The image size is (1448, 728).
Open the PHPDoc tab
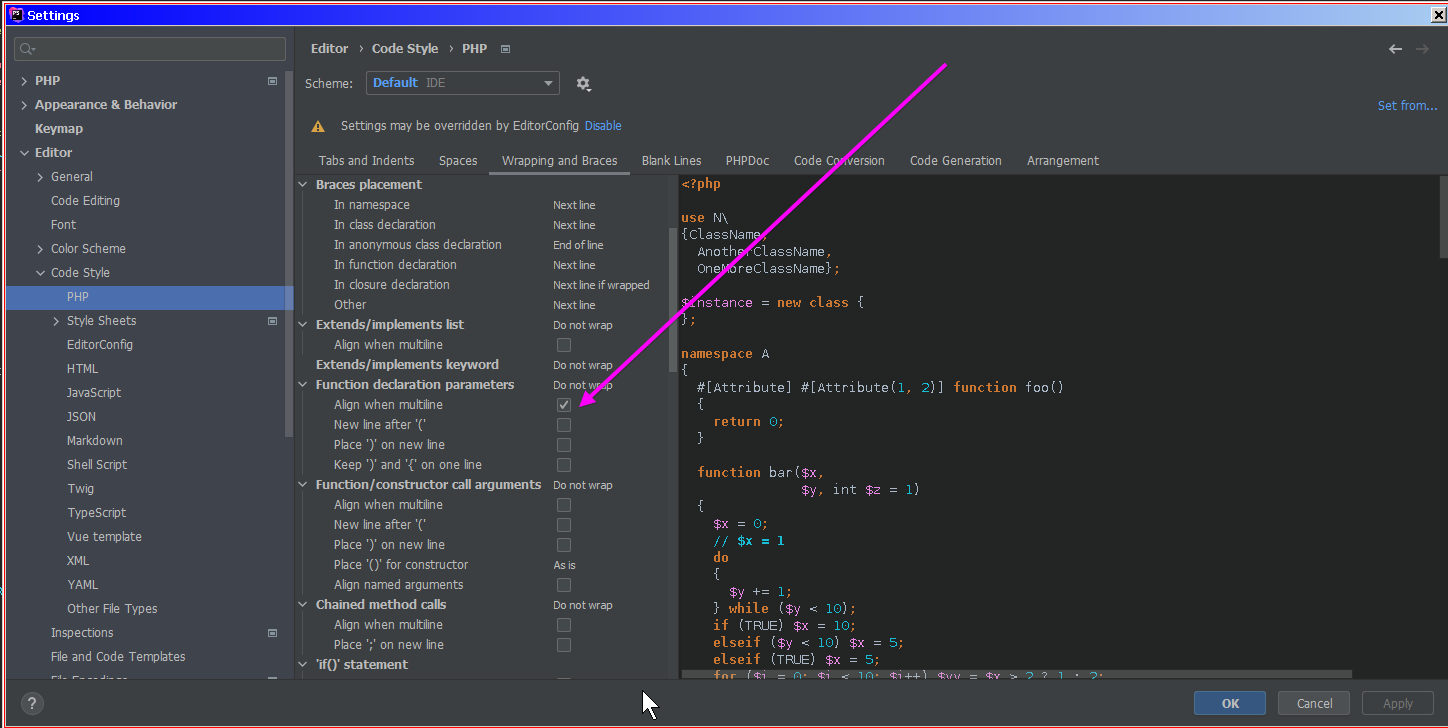tap(748, 161)
